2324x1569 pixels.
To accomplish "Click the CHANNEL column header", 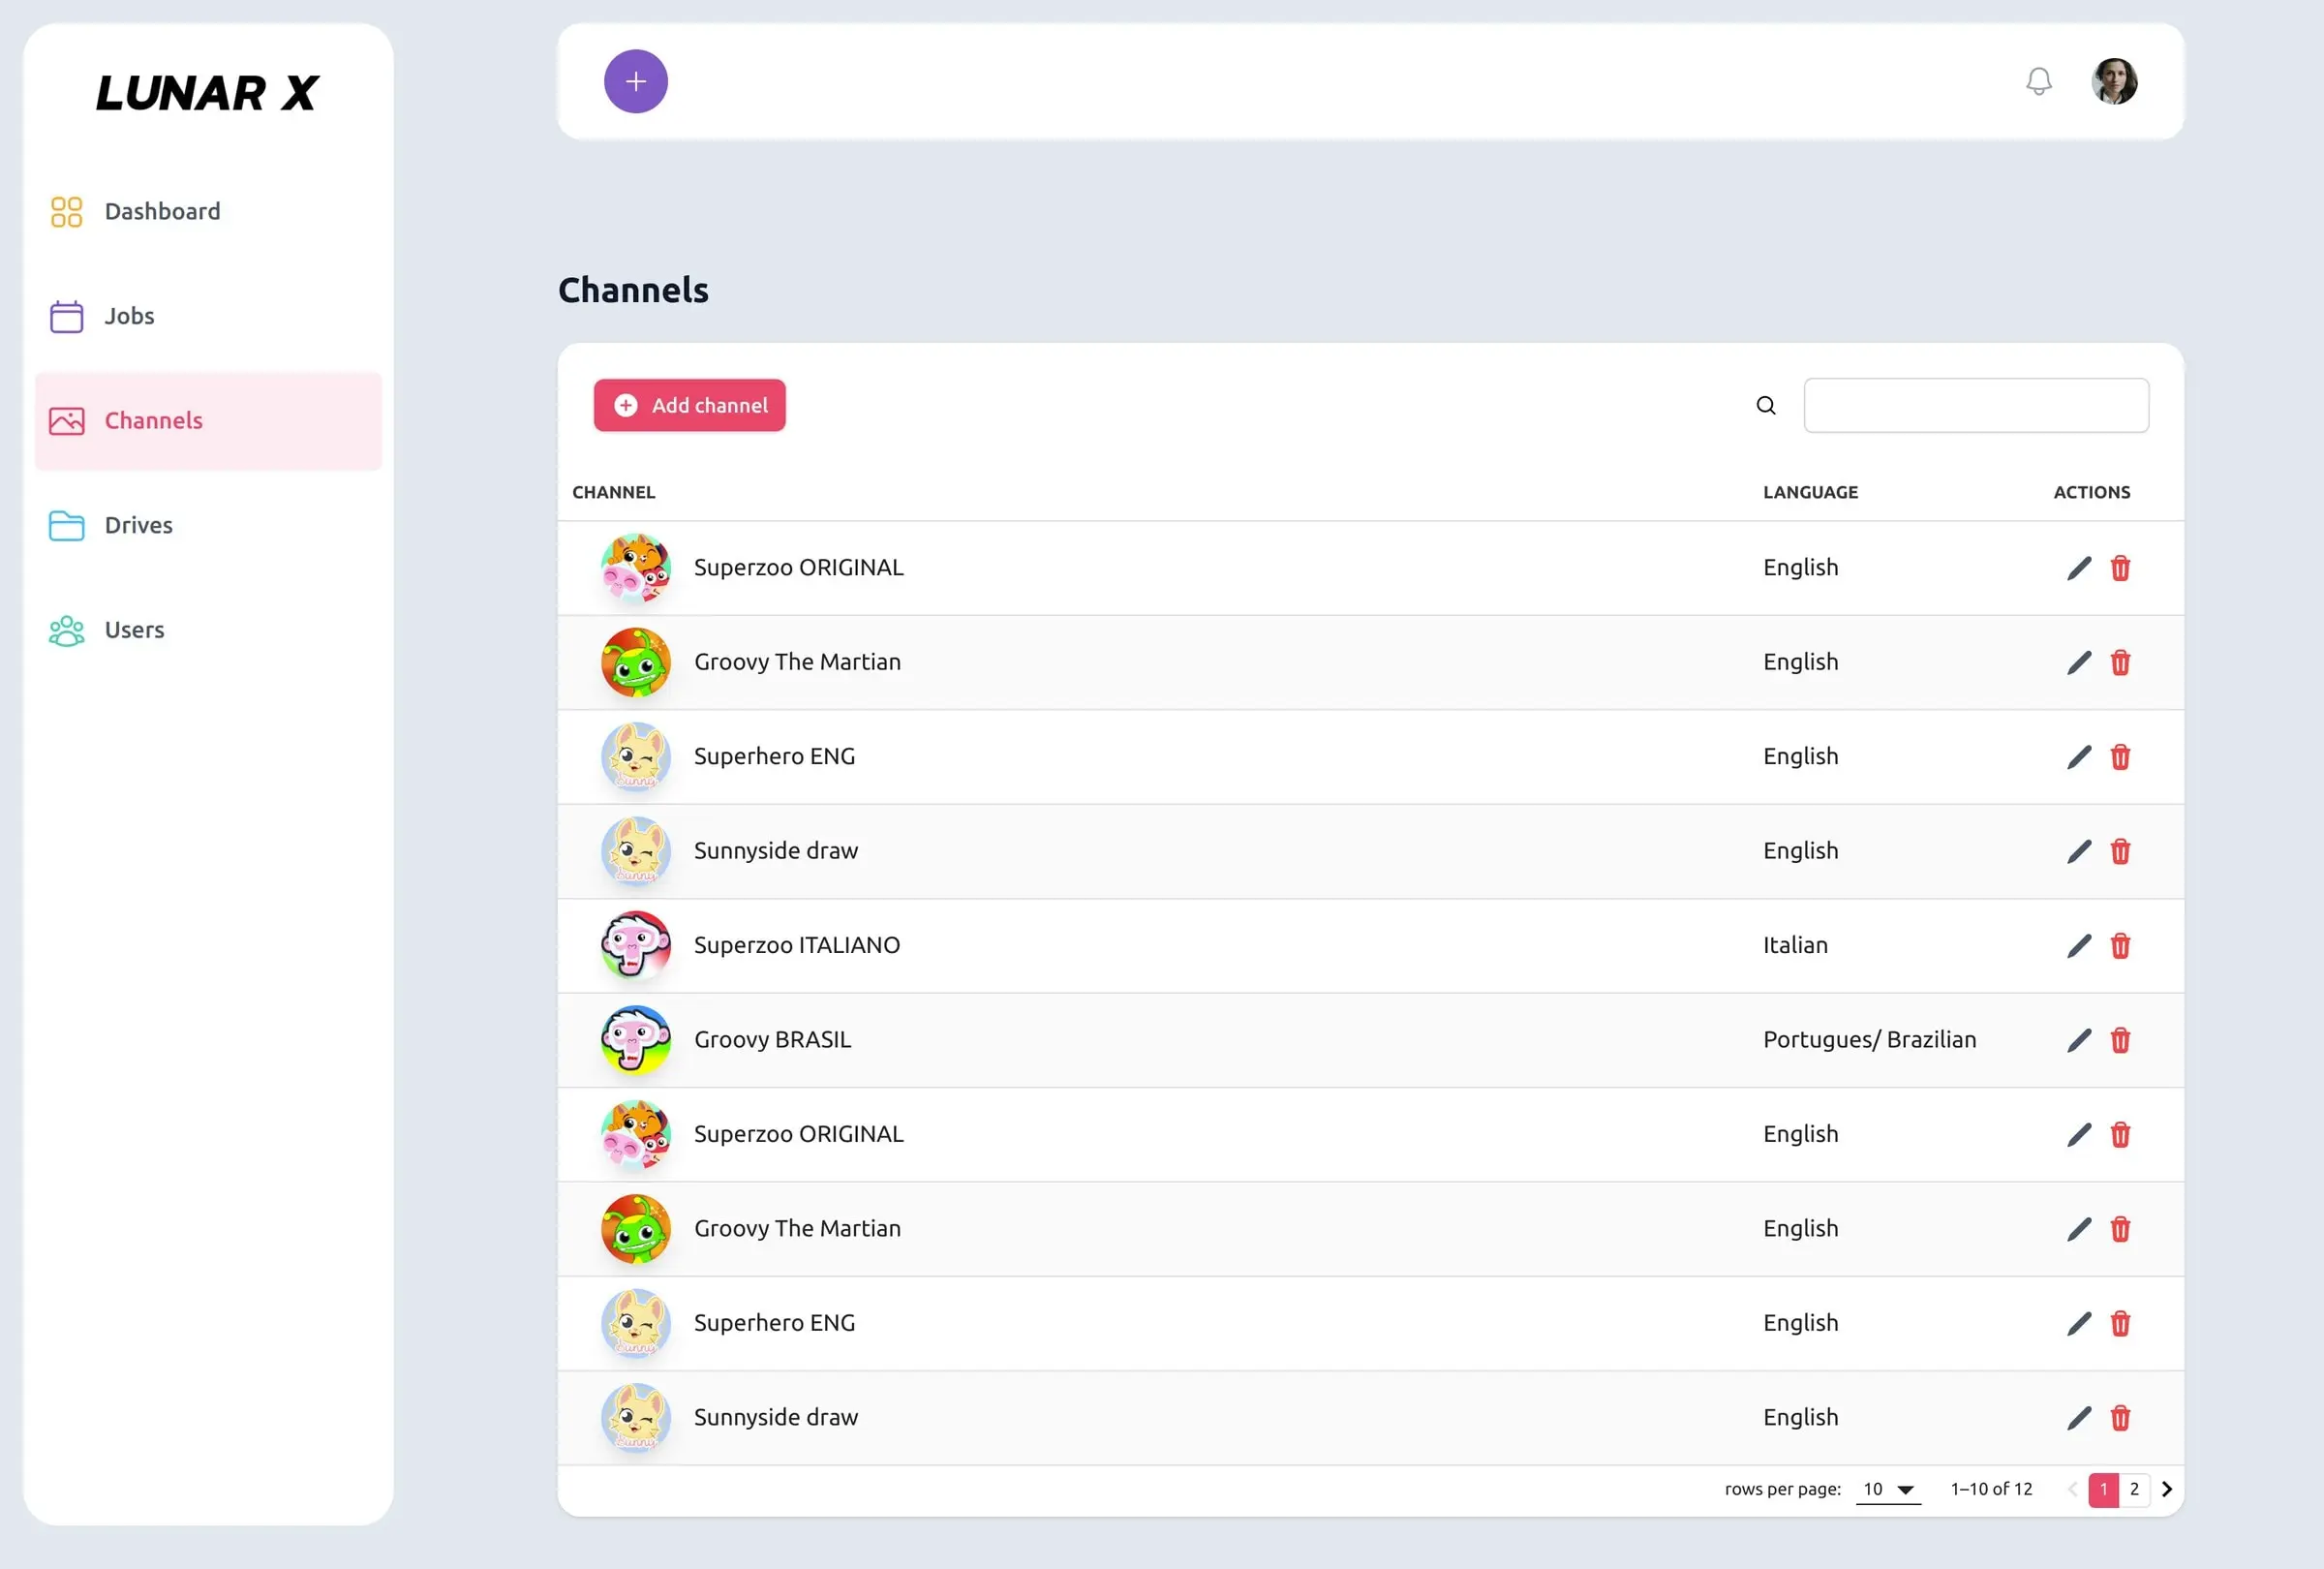I will (613, 492).
